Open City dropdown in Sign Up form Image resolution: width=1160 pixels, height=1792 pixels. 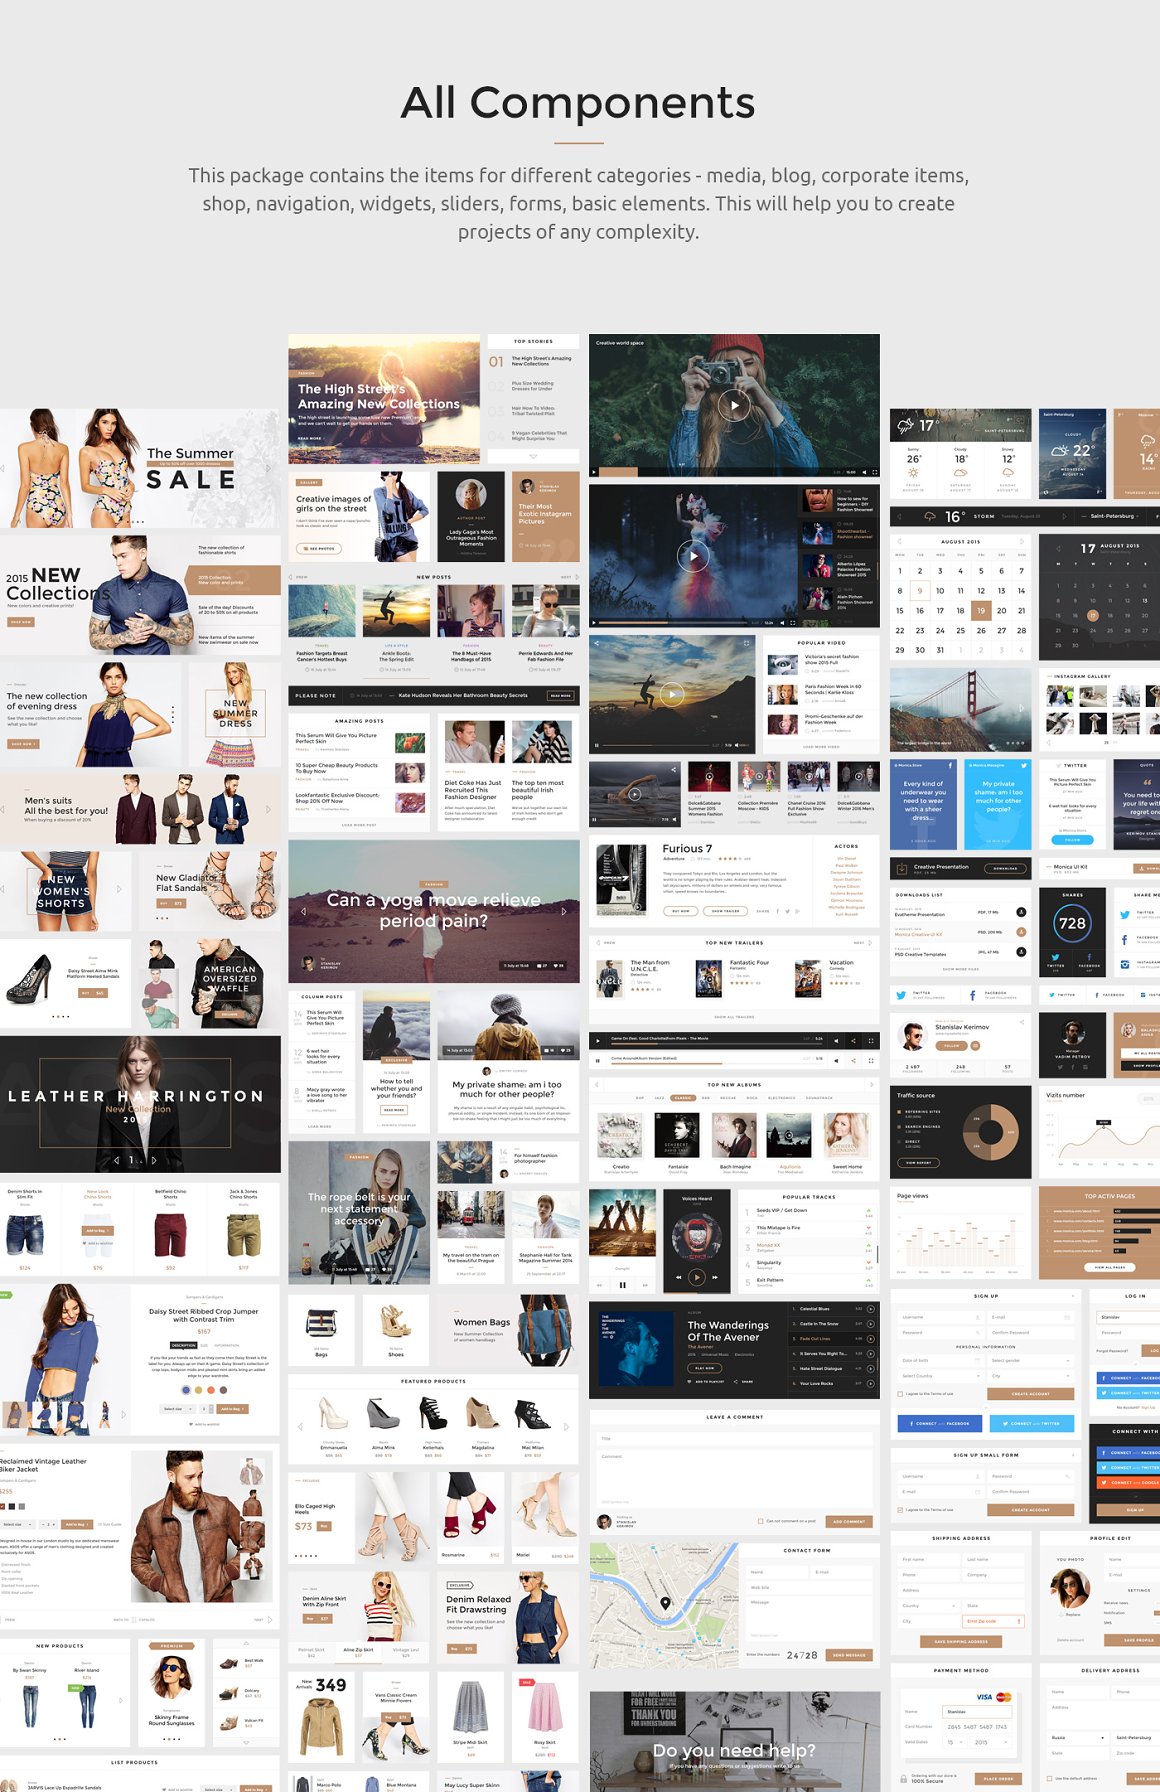click(x=1030, y=1376)
